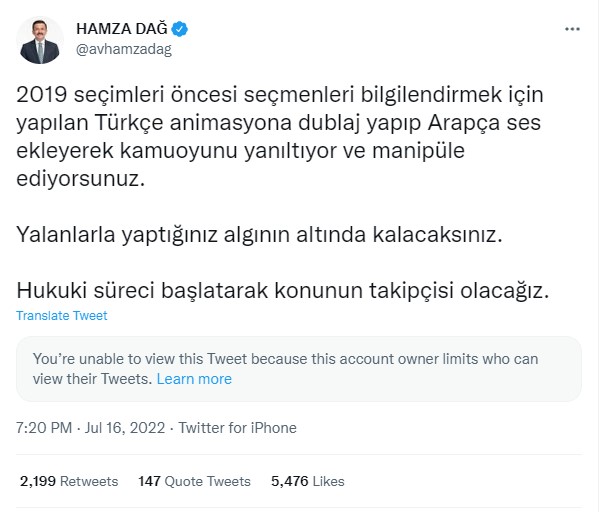Click the 7:20 PM time stamp
602x512 pixels.
coord(45,428)
